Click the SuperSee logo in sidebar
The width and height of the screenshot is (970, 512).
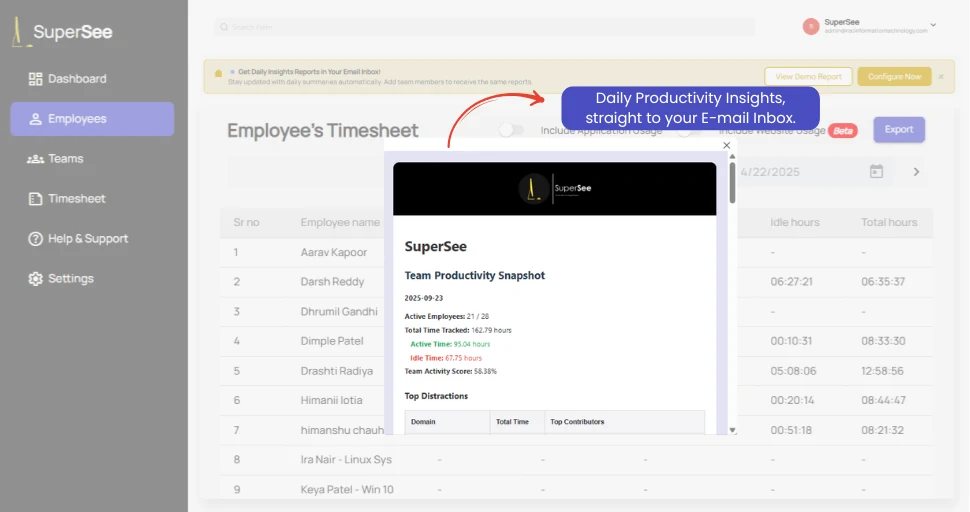click(62, 32)
